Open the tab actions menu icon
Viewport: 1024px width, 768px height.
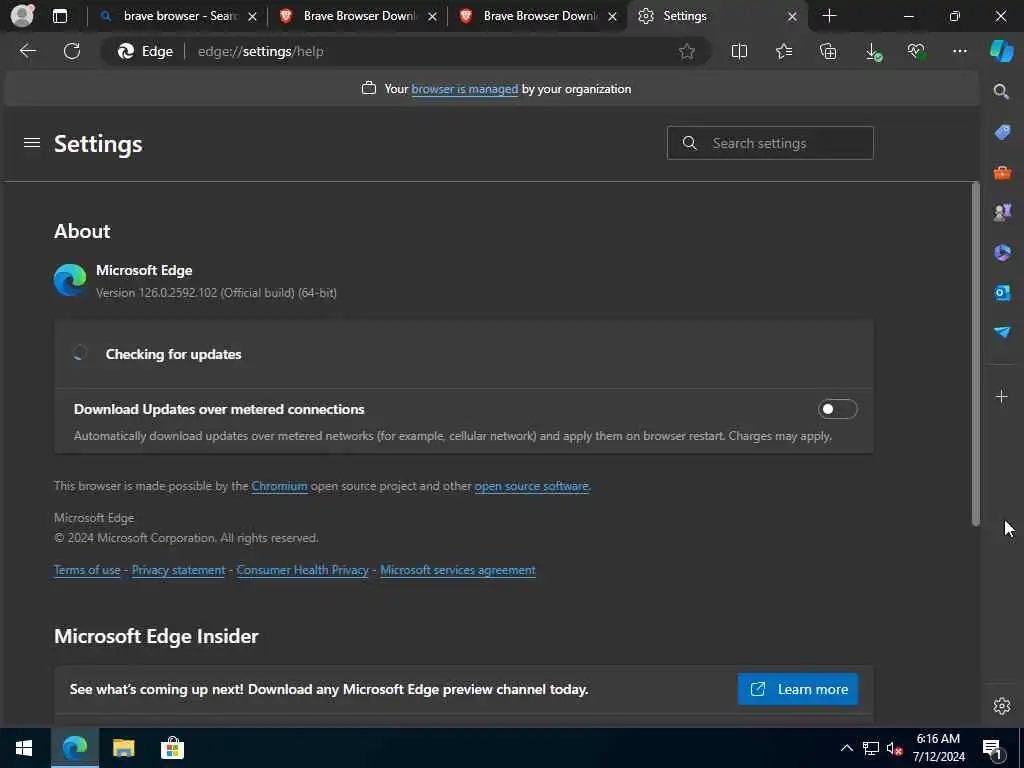coord(59,16)
